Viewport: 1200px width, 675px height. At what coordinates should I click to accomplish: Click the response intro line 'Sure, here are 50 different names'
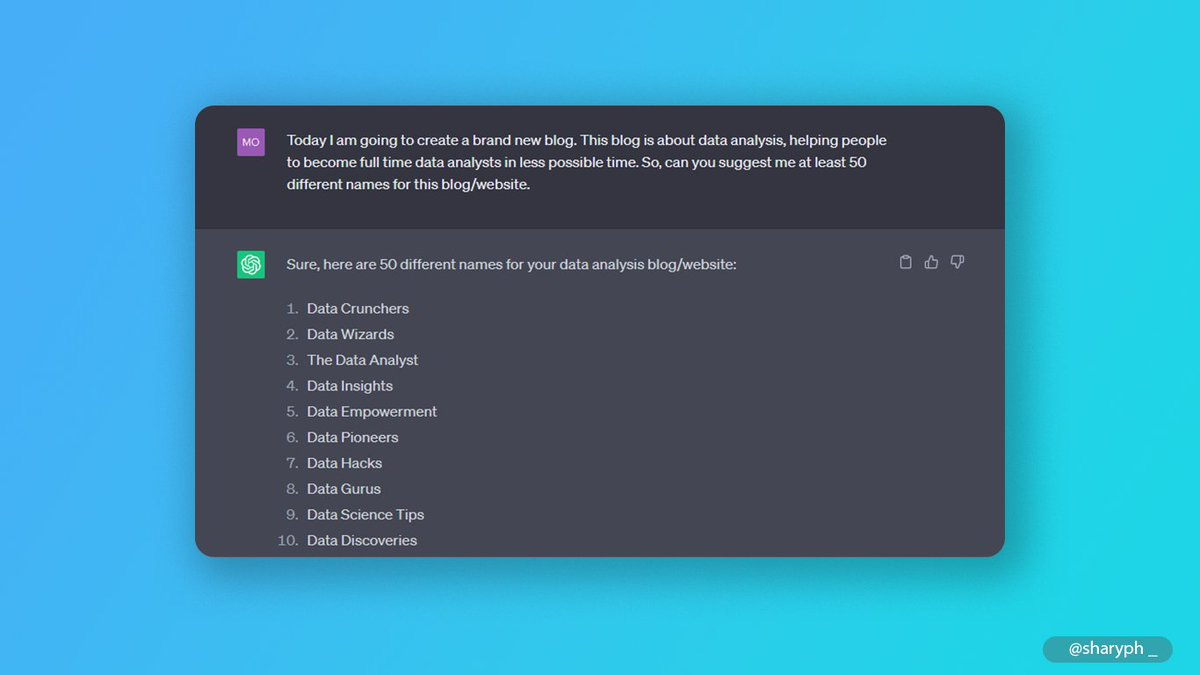(512, 264)
